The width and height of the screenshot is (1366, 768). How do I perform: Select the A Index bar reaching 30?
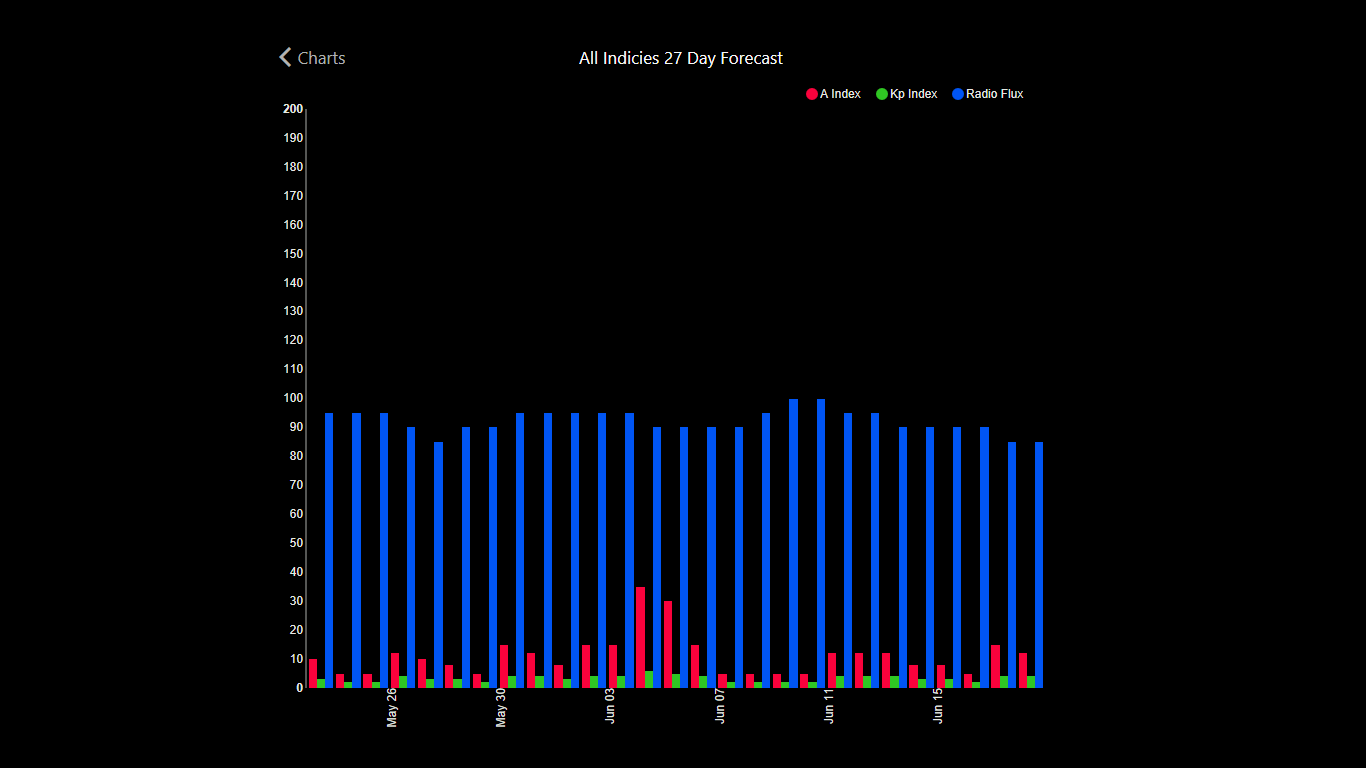(x=668, y=644)
